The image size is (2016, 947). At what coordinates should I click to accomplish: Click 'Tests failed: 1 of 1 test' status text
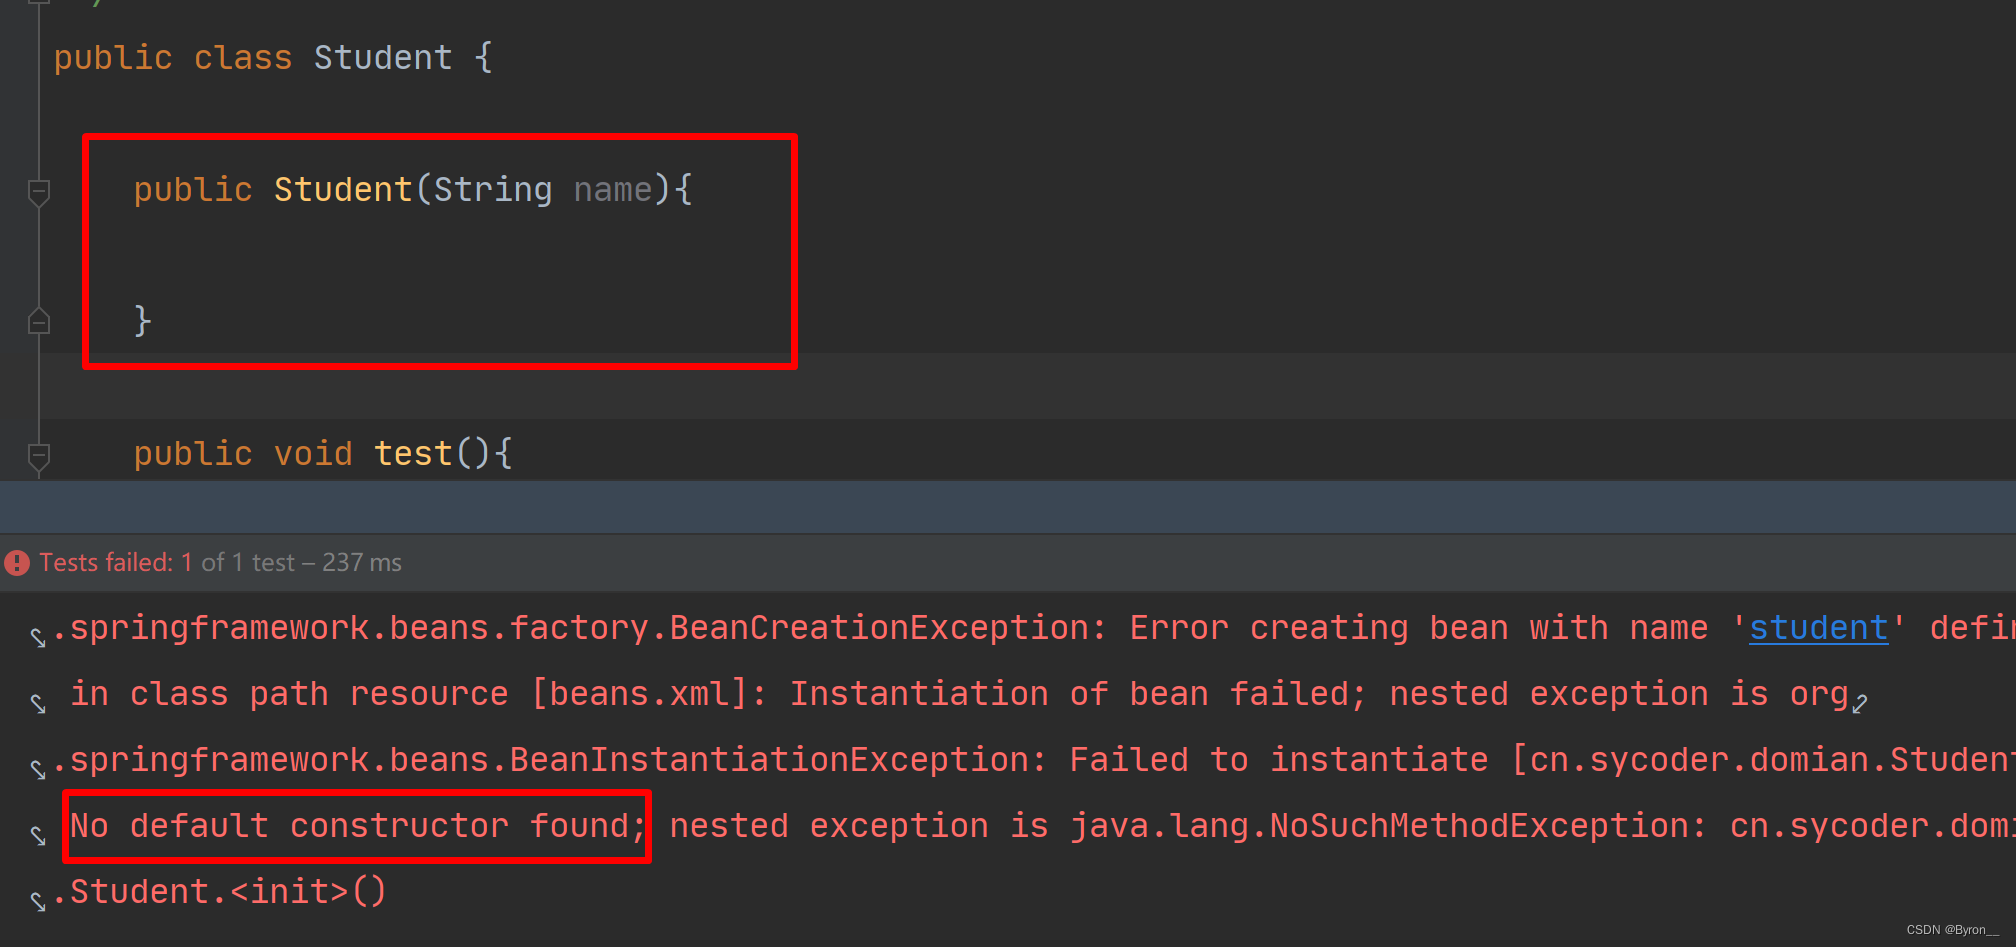[220, 563]
